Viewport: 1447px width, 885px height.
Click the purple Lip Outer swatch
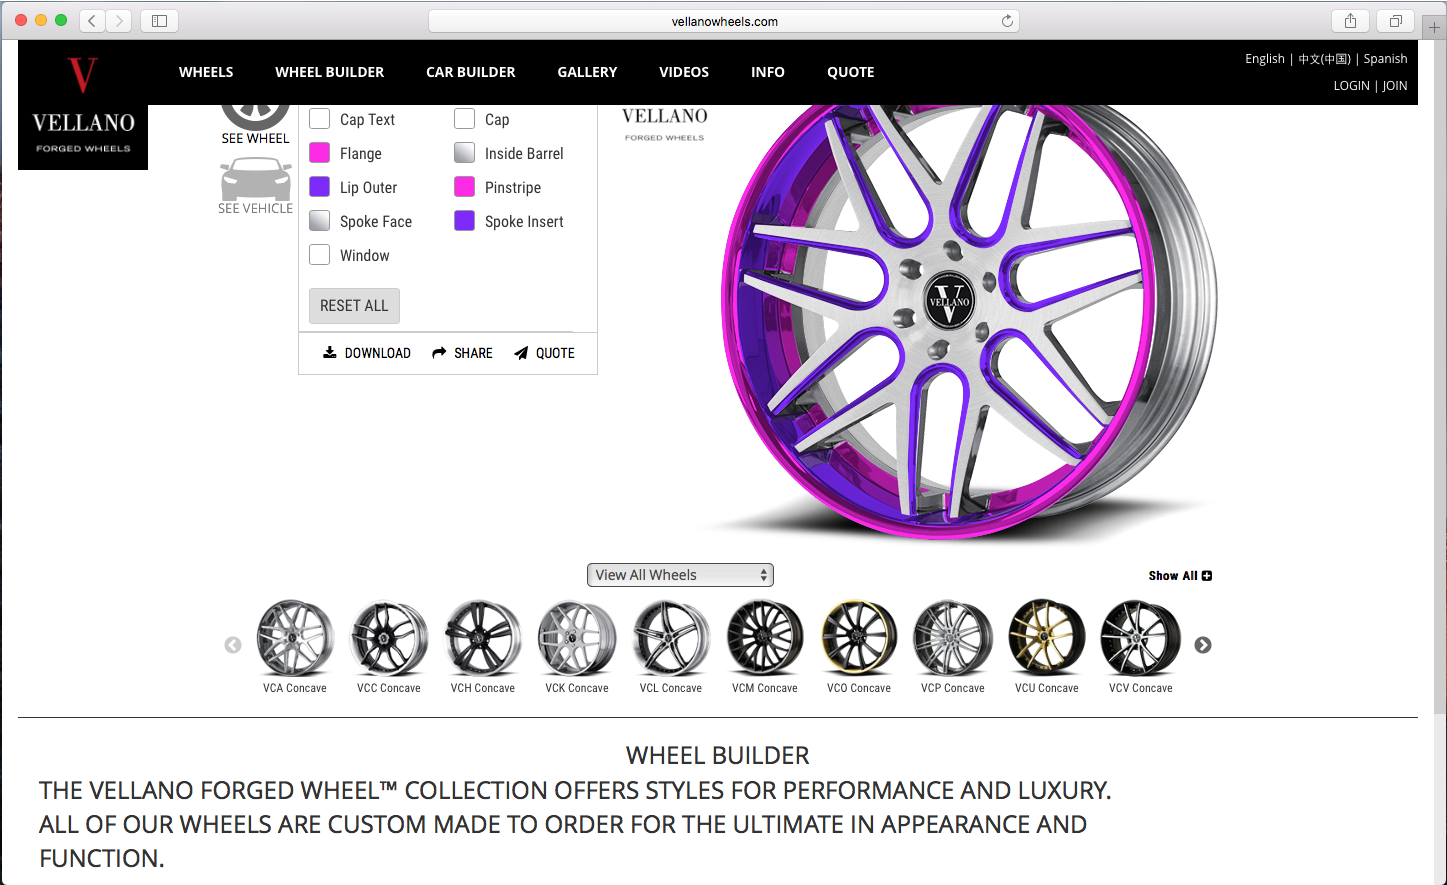tap(320, 187)
